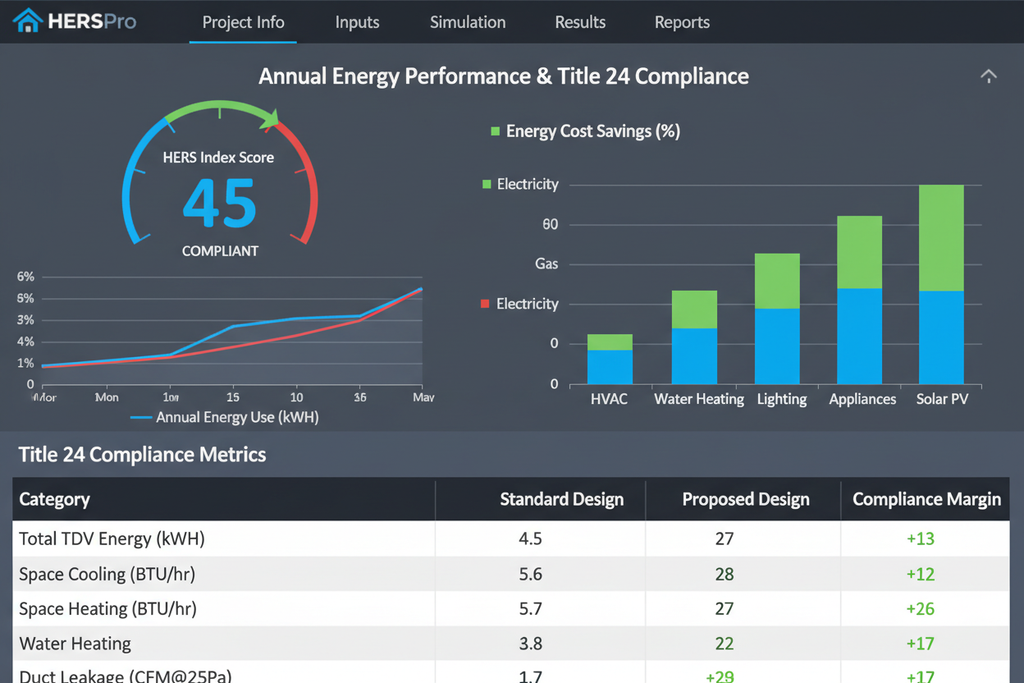Click the 22 Proposed Design value

[x=724, y=644]
